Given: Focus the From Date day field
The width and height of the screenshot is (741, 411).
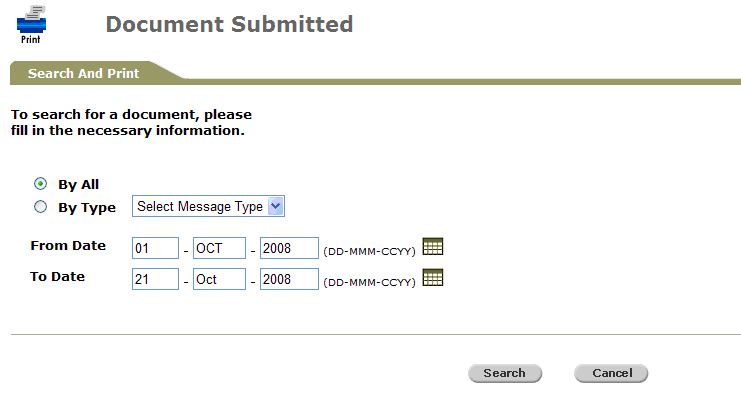Looking at the screenshot, I should [154, 248].
